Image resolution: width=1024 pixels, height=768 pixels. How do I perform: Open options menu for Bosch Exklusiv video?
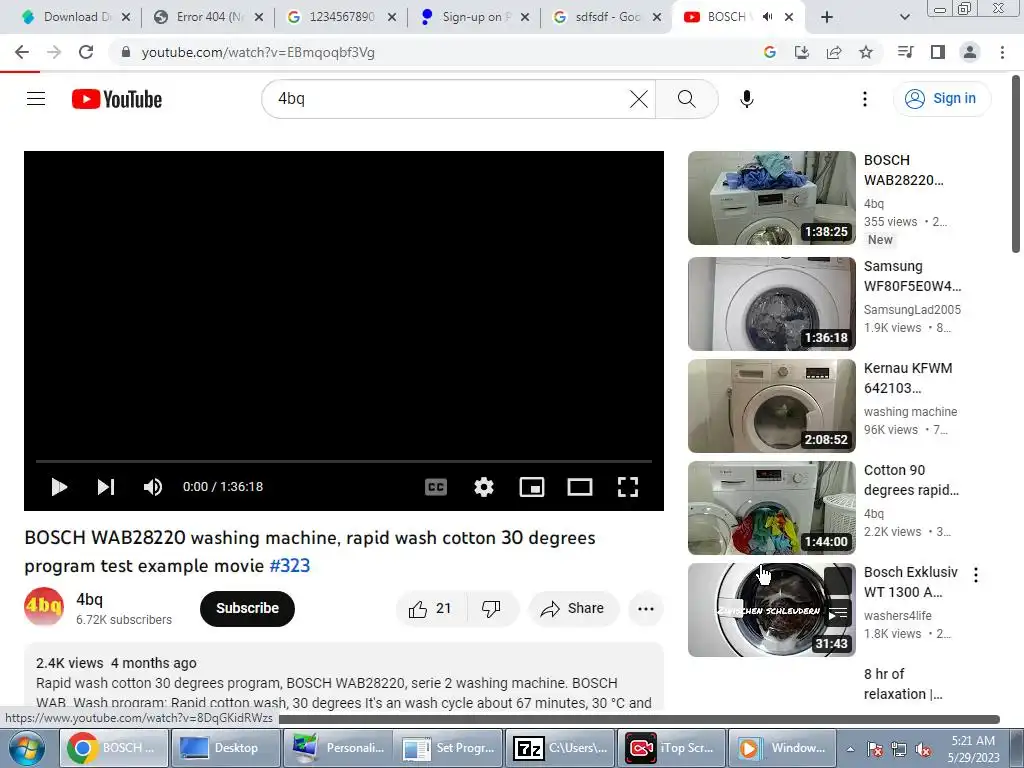point(976,575)
